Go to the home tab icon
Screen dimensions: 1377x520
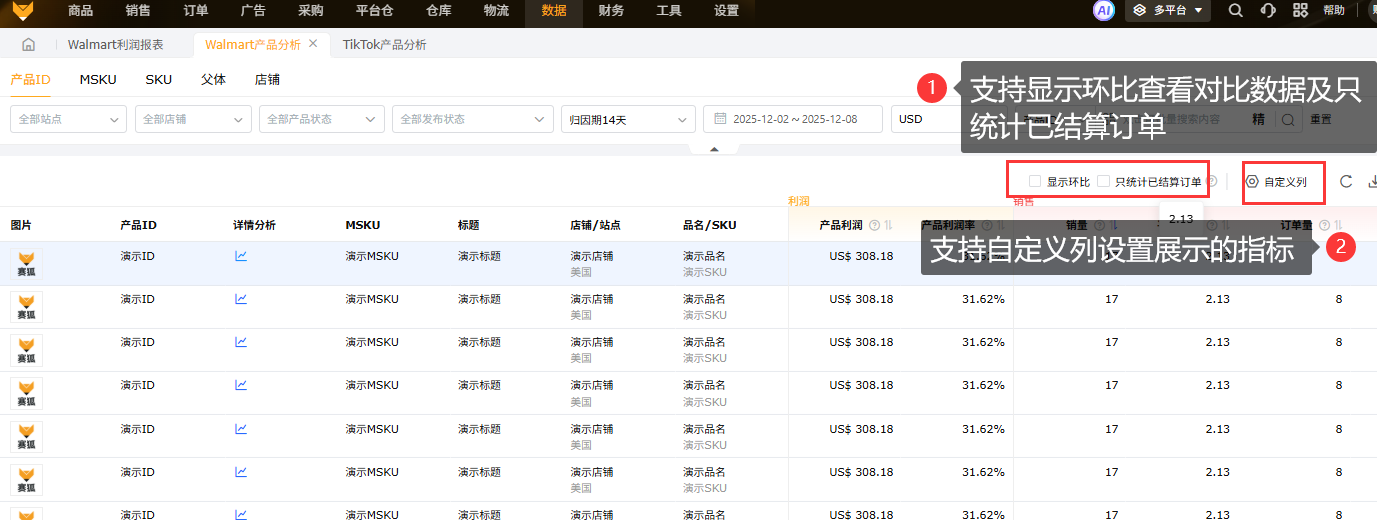coord(29,45)
